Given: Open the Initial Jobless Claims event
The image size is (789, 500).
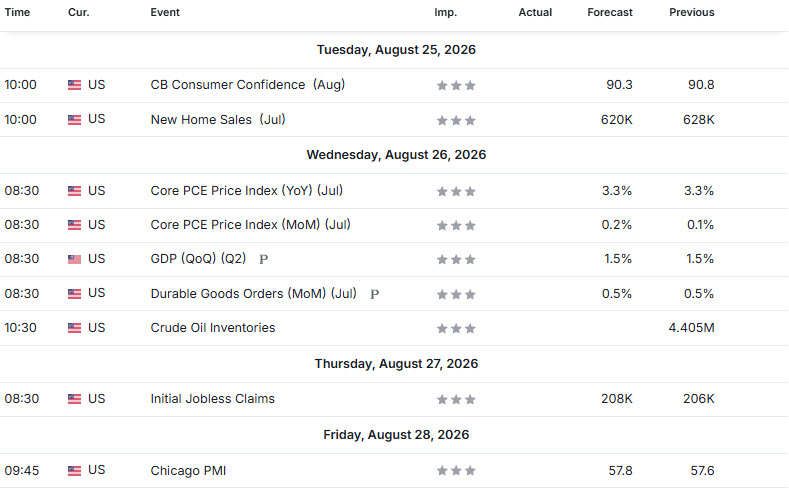Looking at the screenshot, I should click(x=212, y=399).
